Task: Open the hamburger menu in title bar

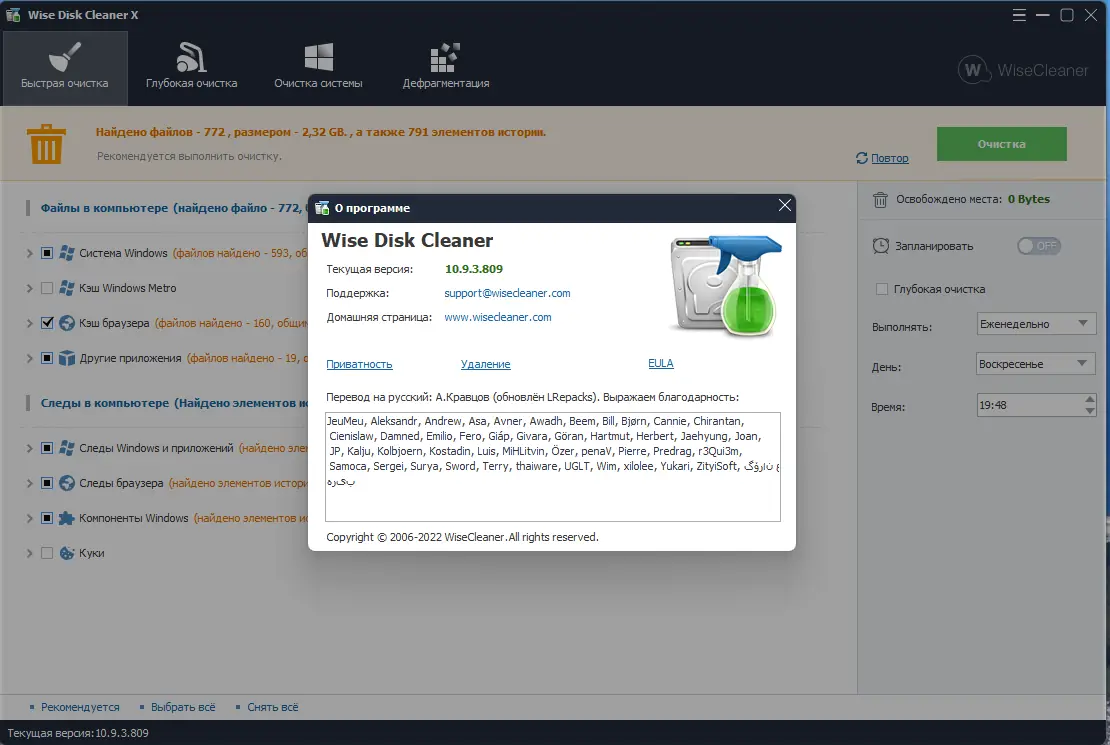Action: (x=1019, y=15)
